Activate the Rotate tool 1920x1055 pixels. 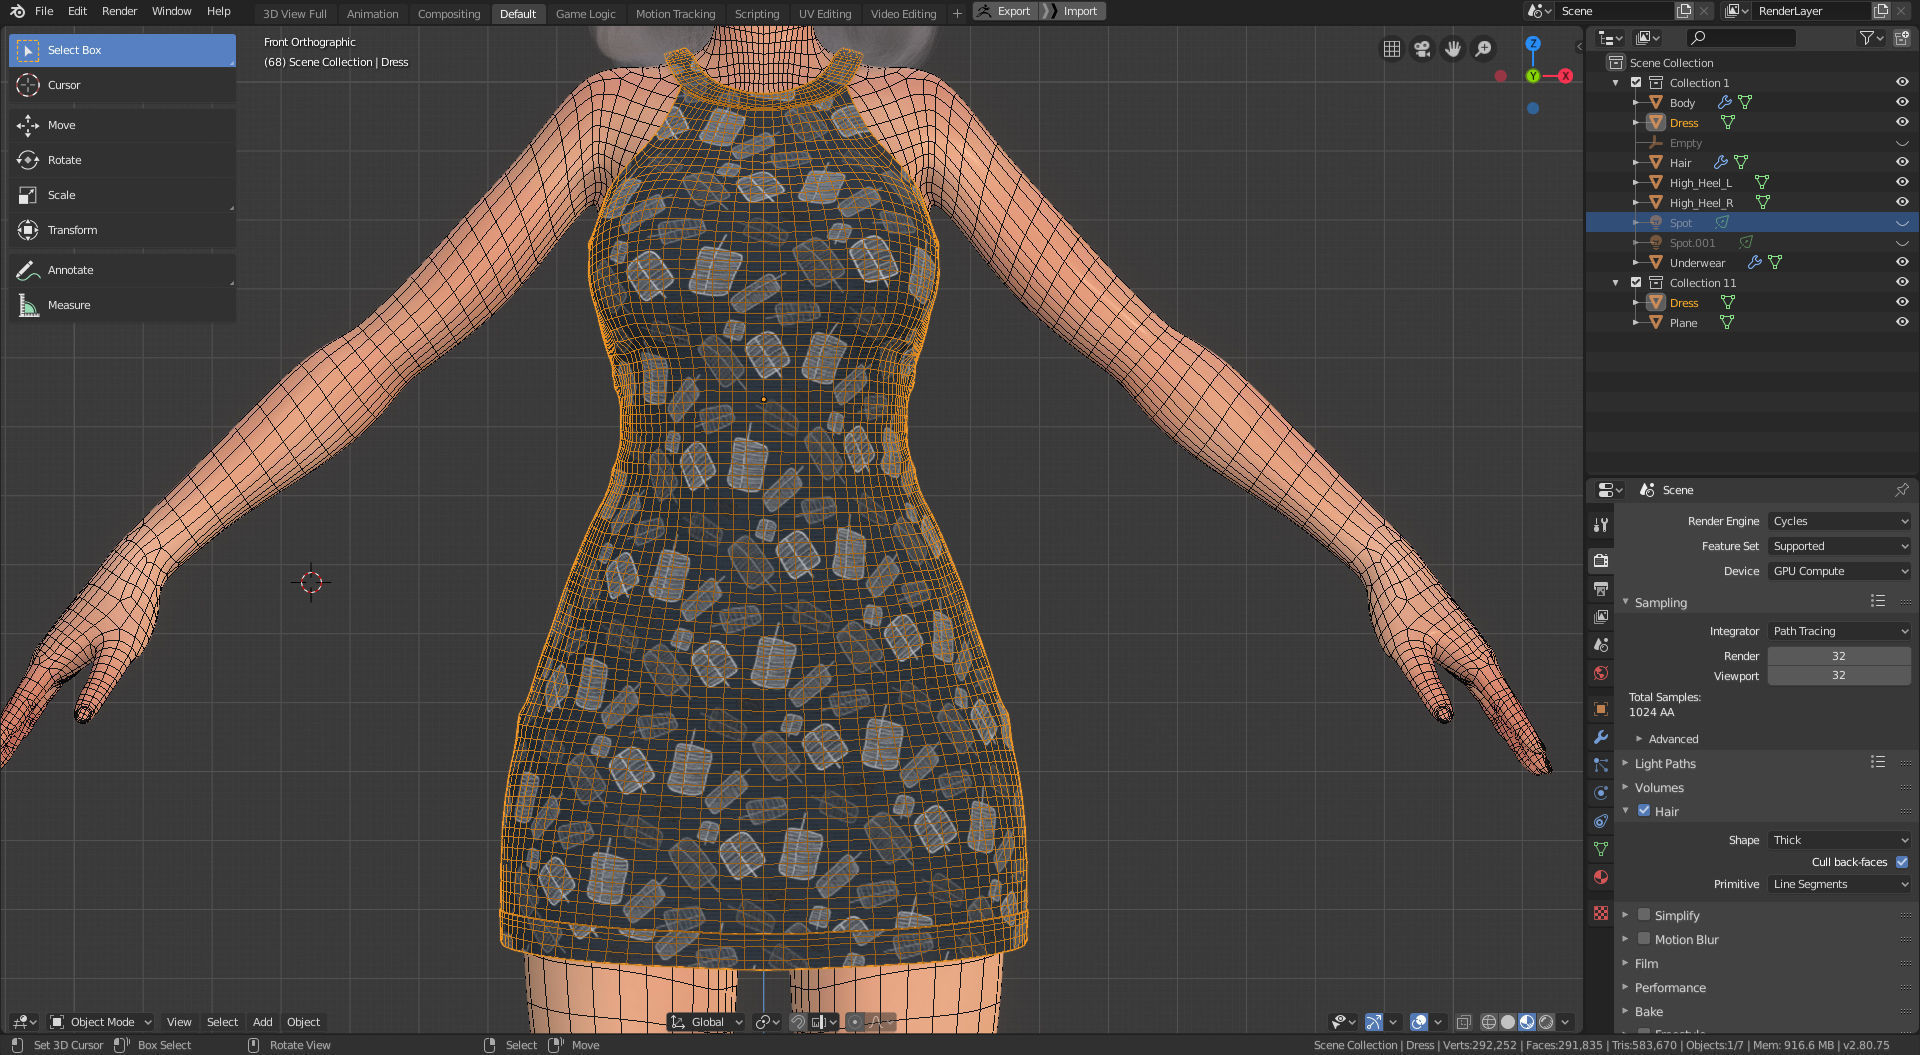pos(122,160)
